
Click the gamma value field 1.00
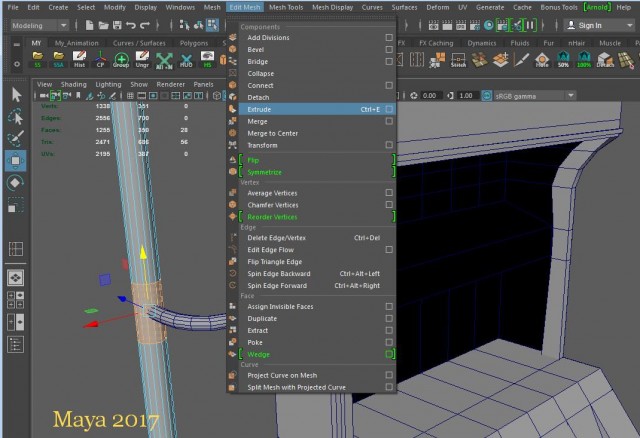tap(466, 96)
